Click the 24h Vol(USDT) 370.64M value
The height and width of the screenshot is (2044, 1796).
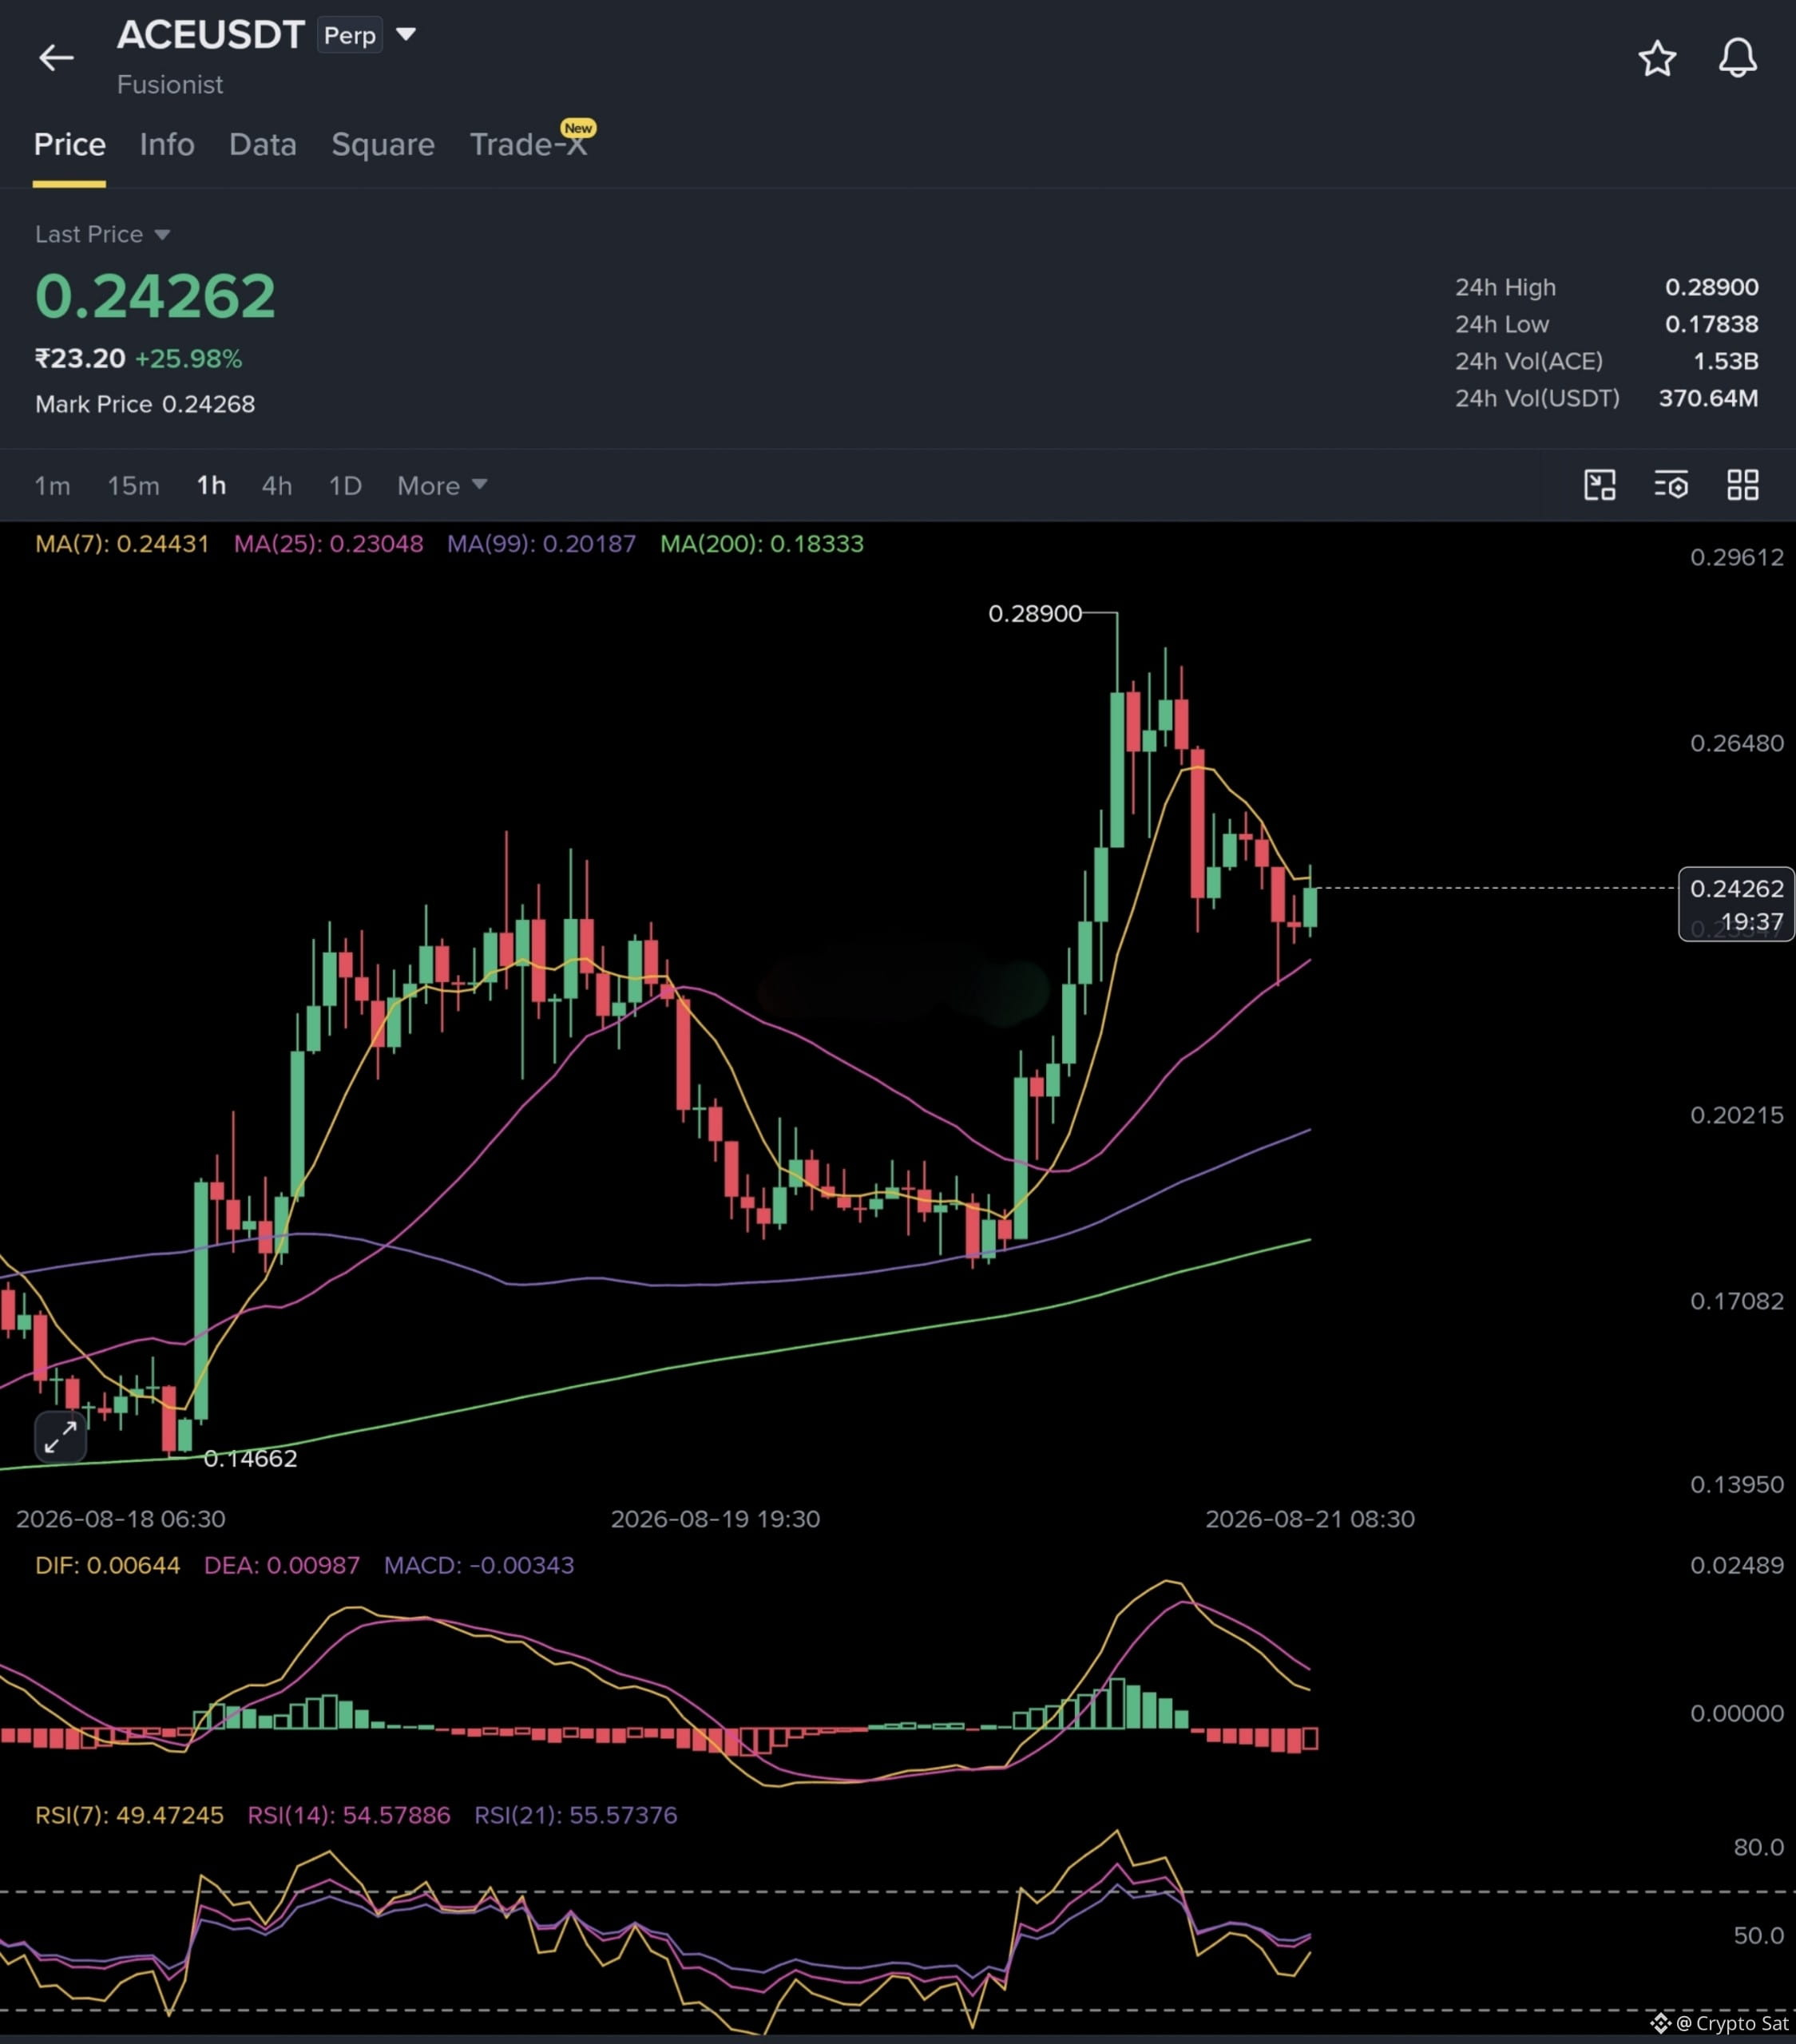pos(1708,398)
